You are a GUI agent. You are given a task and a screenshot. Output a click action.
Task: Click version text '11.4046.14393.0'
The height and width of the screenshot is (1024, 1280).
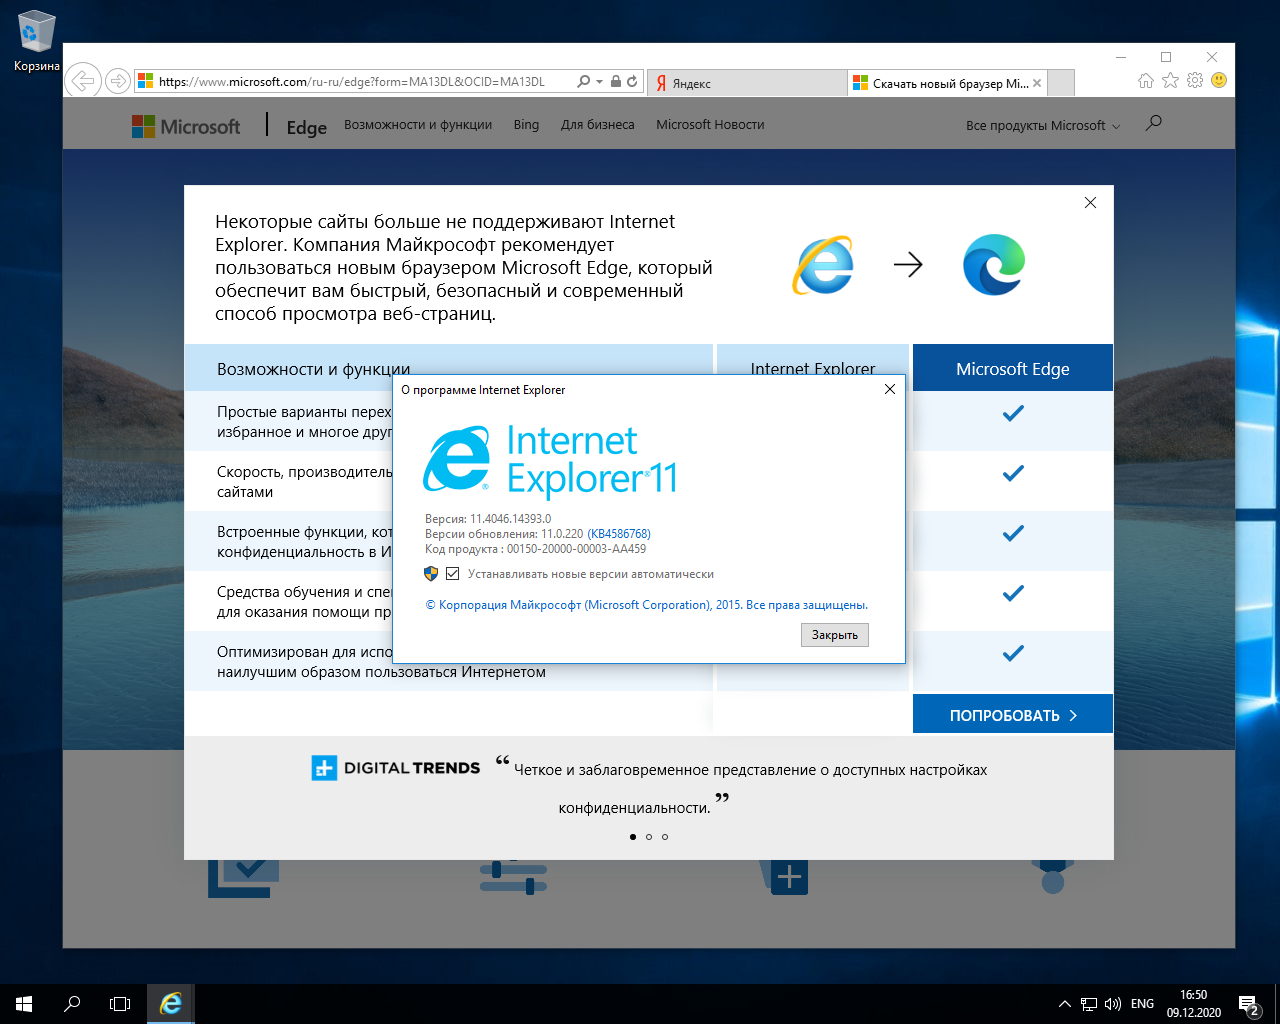tap(510, 519)
